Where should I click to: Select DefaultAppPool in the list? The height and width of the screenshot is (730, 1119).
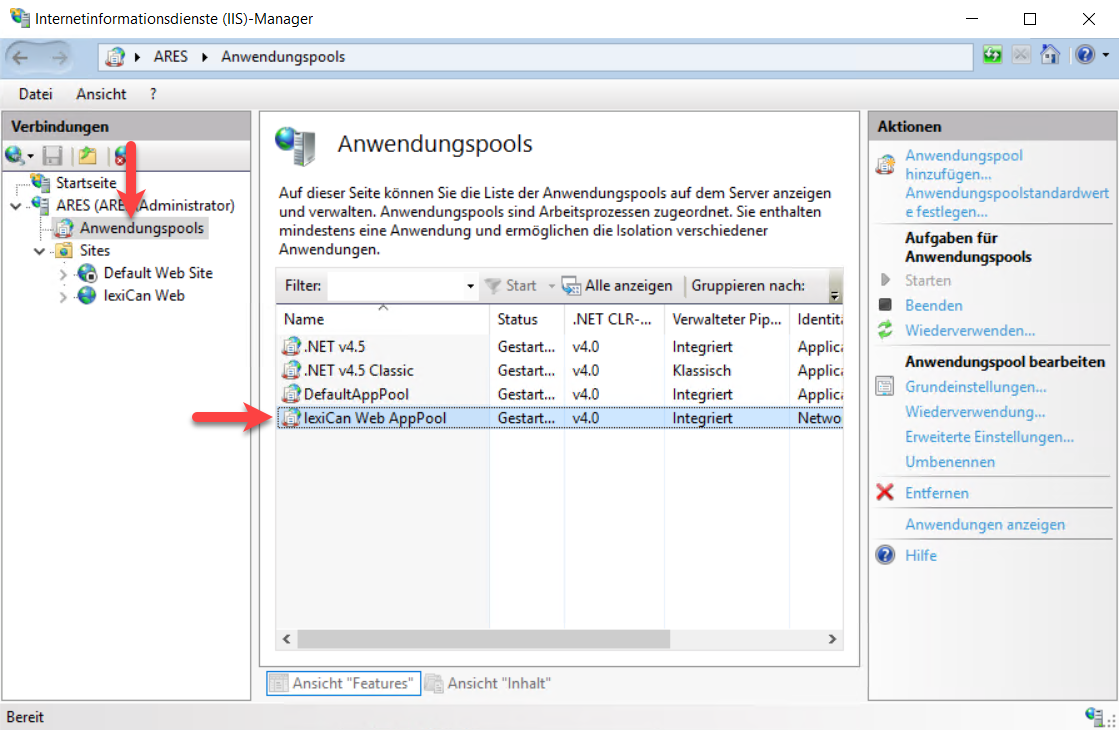(x=356, y=394)
